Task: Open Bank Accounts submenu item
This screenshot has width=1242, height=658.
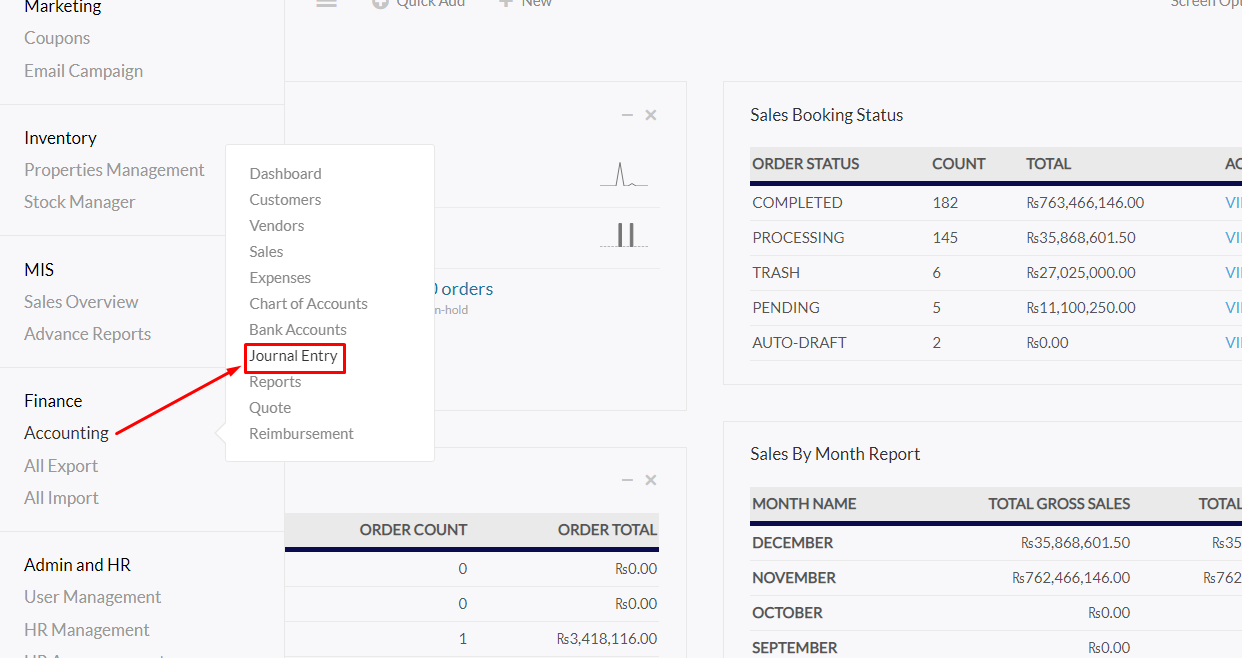Action: (x=298, y=330)
